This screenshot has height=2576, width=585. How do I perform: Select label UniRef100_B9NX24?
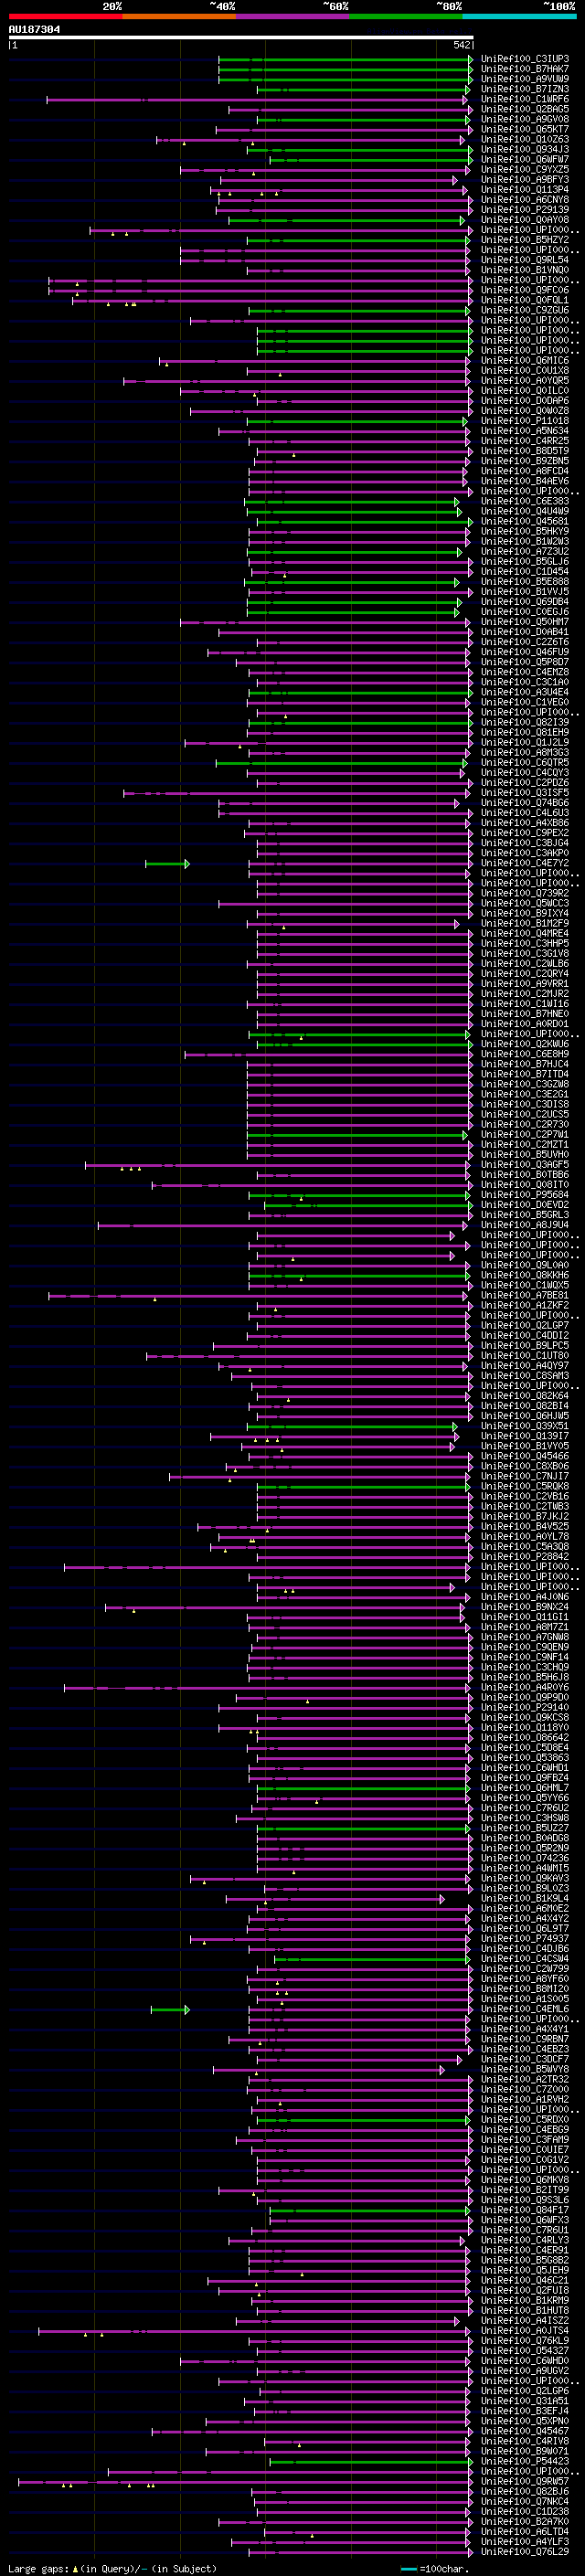(x=525, y=1607)
